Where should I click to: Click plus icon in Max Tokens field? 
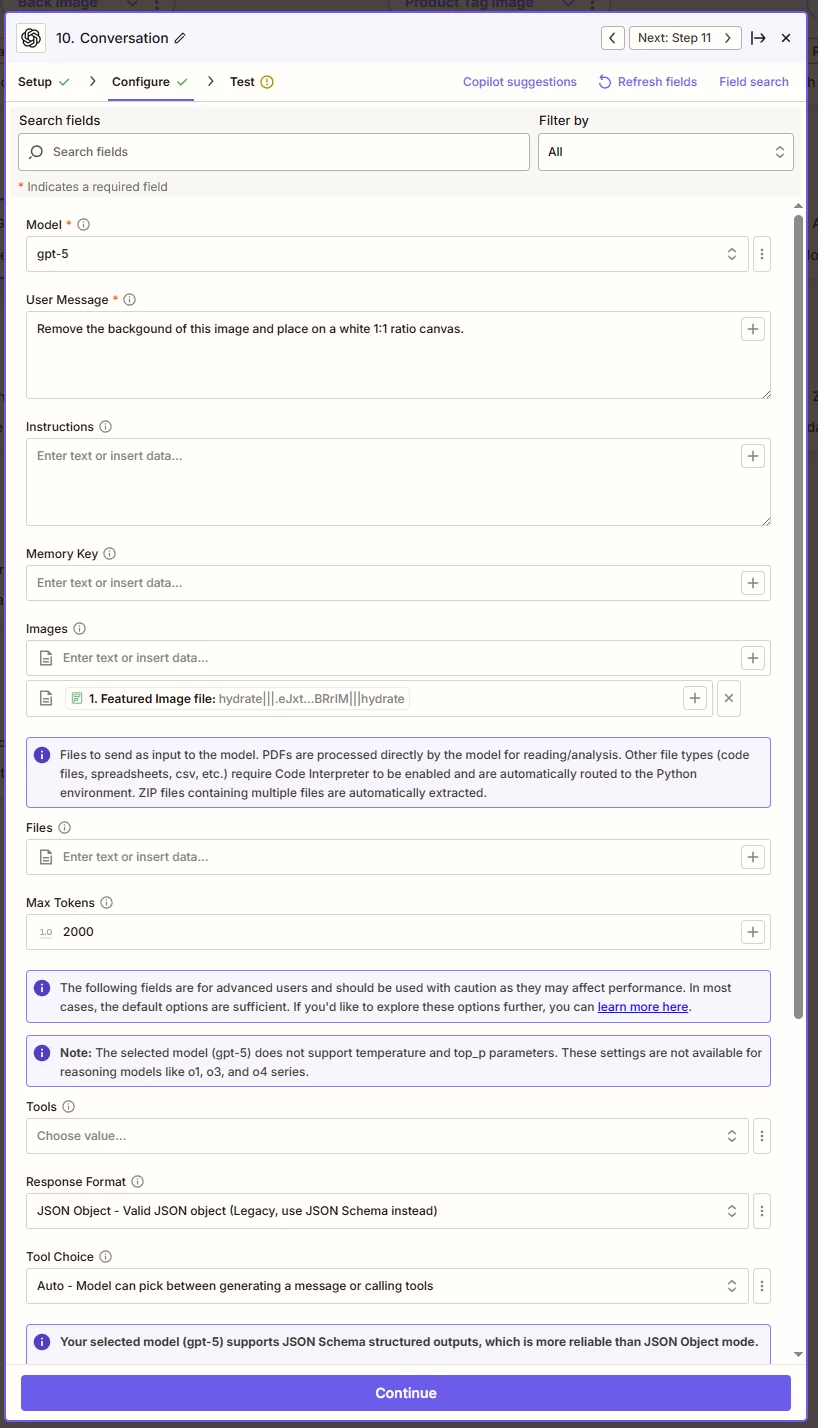753,932
